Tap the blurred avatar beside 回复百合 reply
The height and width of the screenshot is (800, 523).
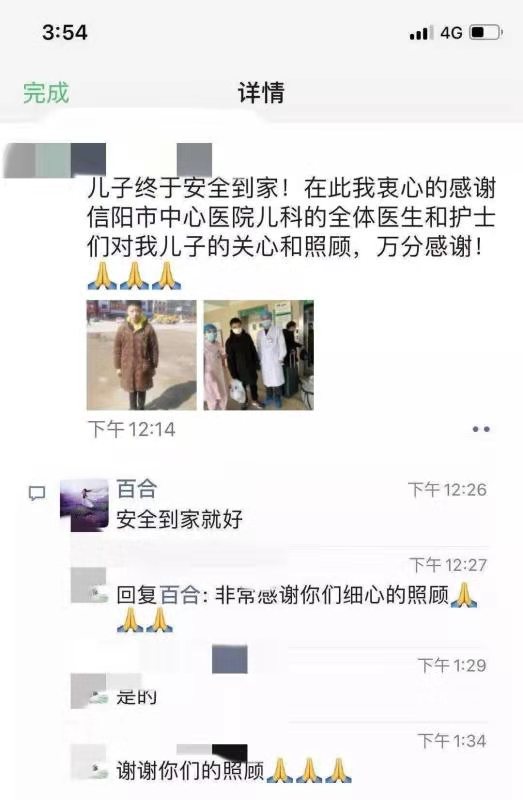(89, 585)
